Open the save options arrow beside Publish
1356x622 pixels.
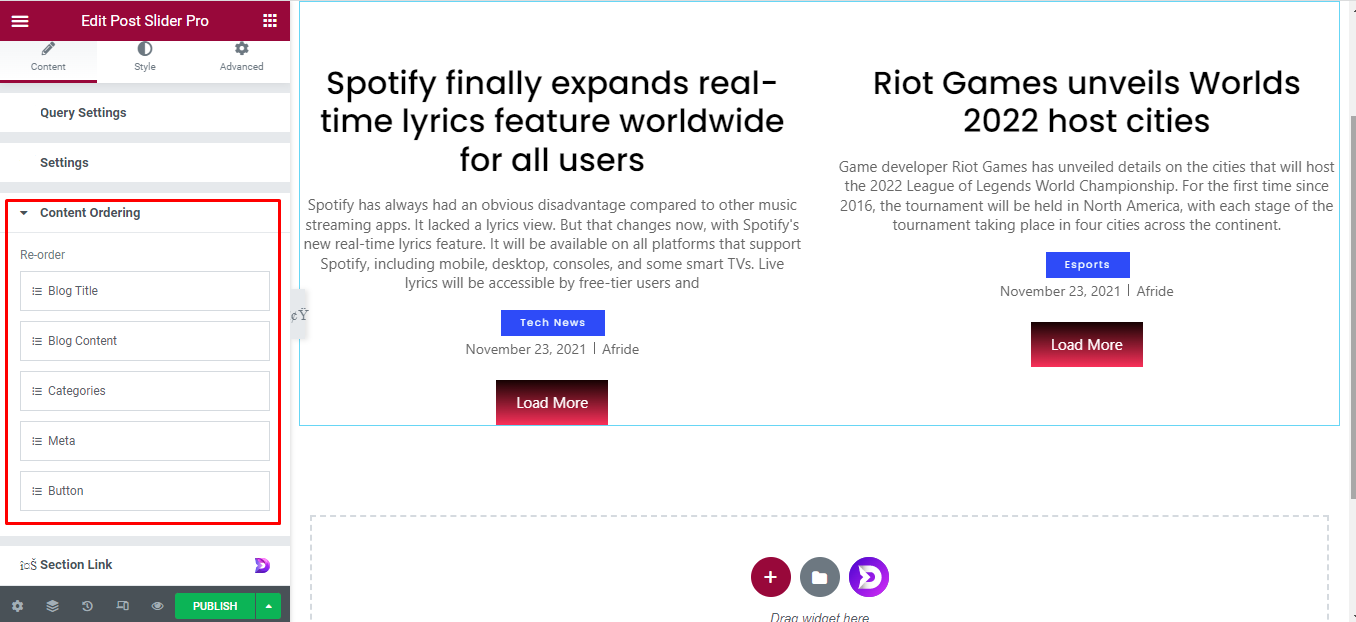(x=268, y=606)
